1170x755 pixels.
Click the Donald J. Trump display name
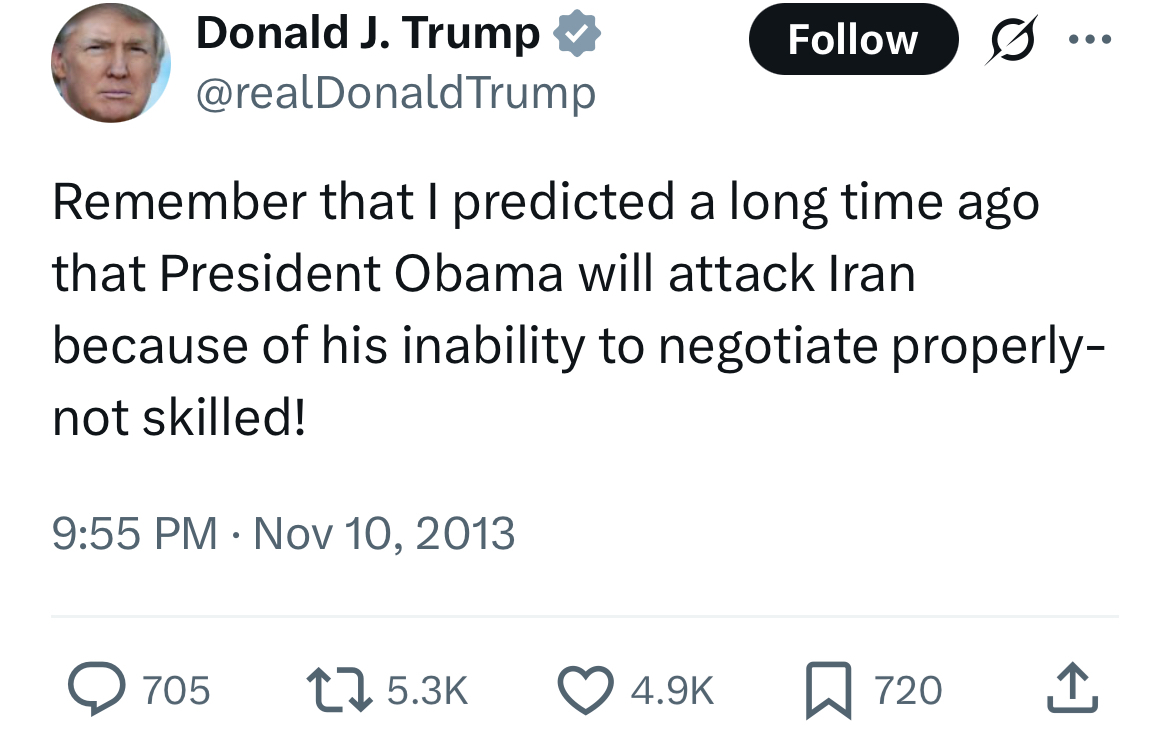[x=368, y=34]
